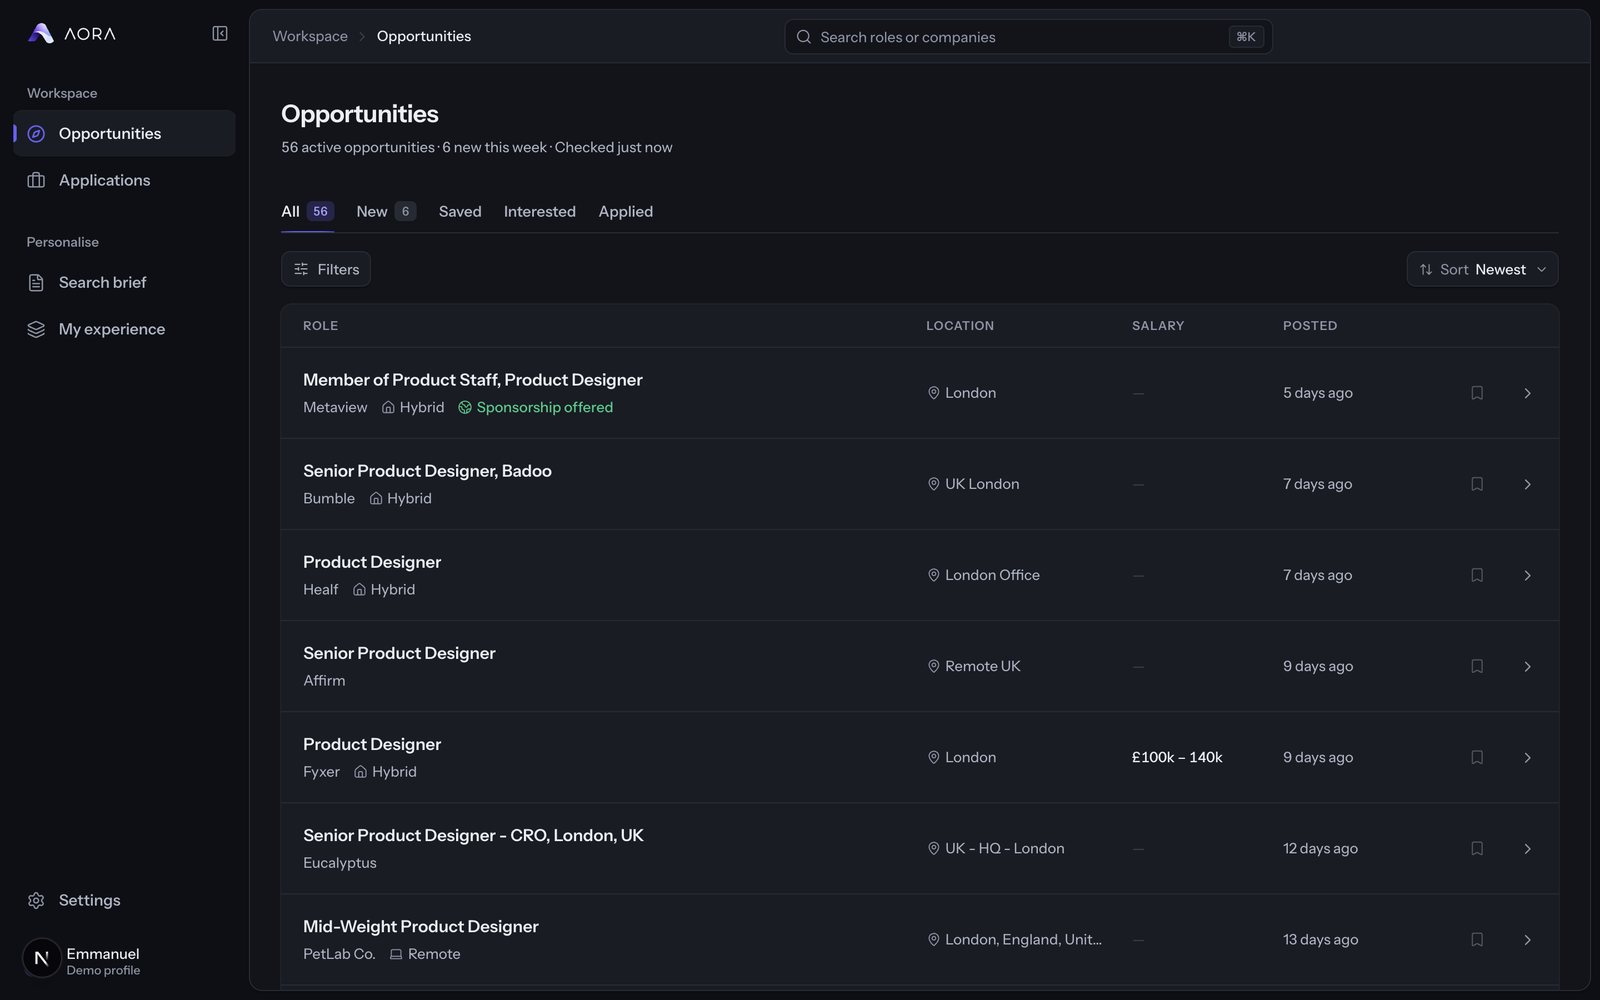Image resolution: width=1600 pixels, height=1000 pixels.
Task: Open Mid-Weight Product Designer listing
Action: click(421, 926)
